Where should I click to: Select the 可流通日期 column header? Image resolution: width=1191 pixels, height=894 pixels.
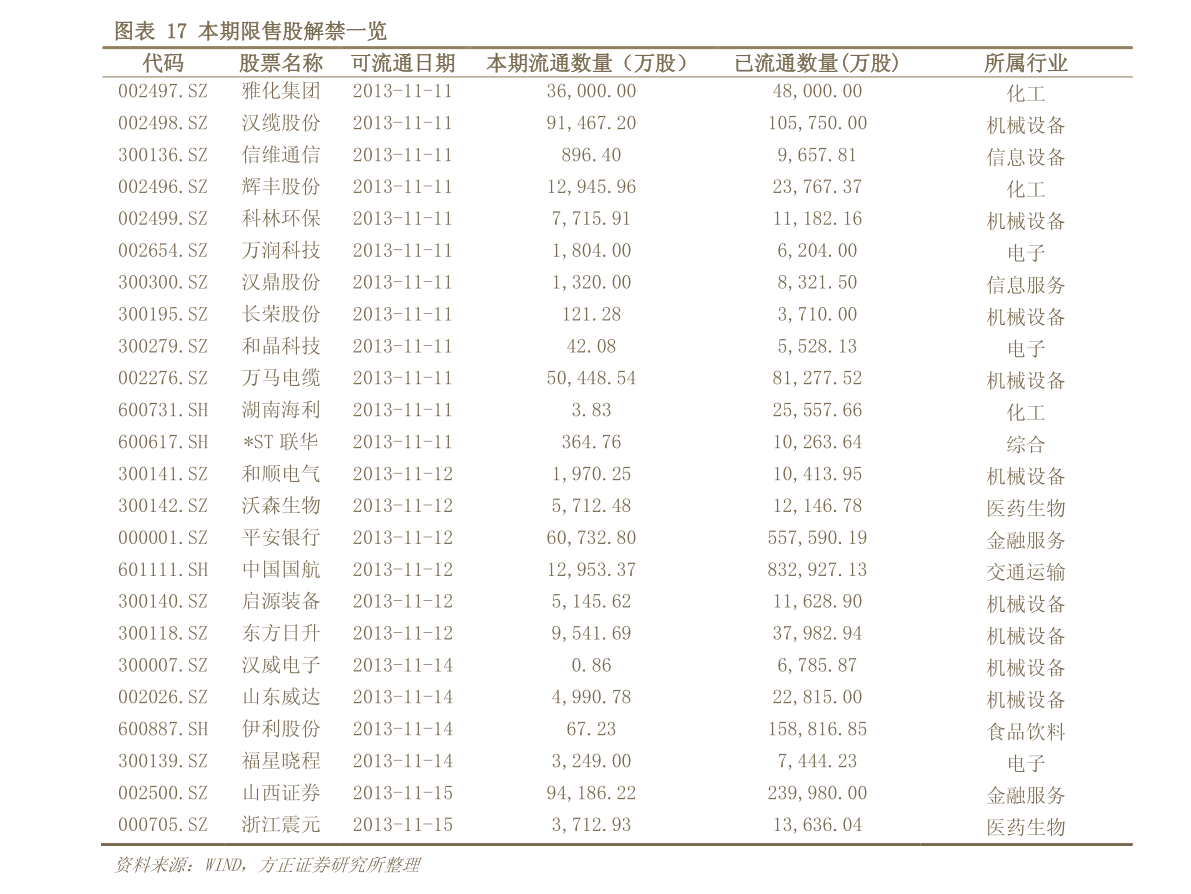[403, 63]
